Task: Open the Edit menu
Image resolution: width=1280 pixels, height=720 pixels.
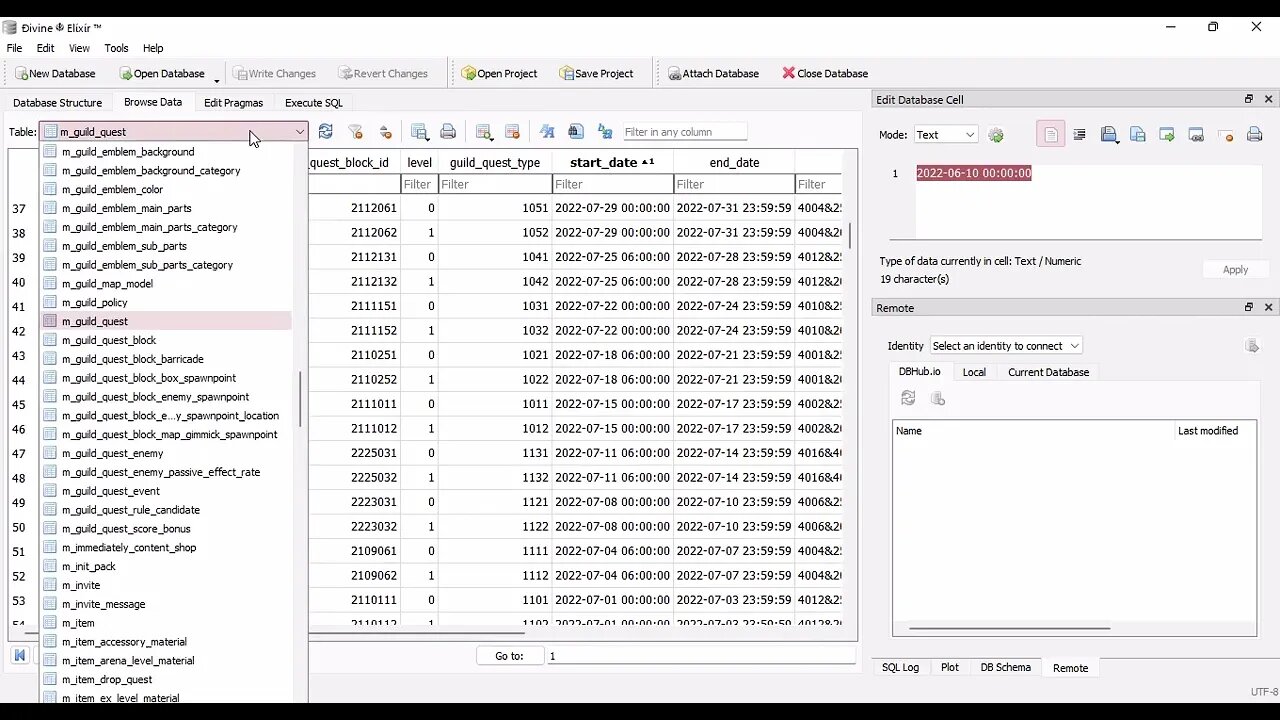Action: coord(46,48)
